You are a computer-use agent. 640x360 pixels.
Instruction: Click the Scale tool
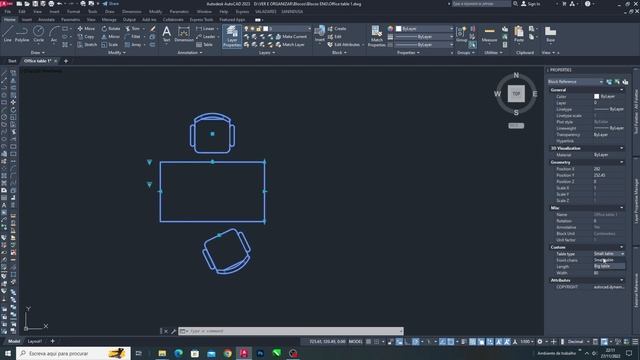(x=110, y=44)
